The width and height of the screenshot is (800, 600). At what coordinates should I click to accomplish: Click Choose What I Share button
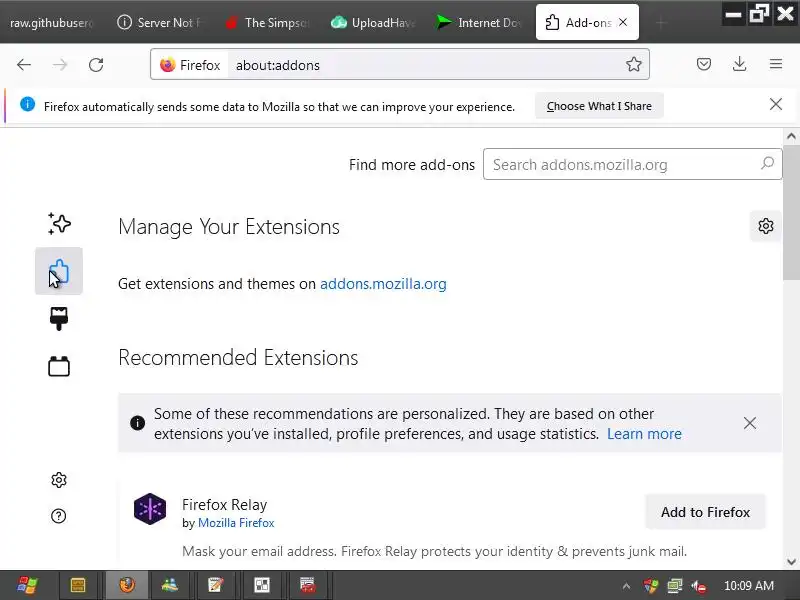[599, 106]
